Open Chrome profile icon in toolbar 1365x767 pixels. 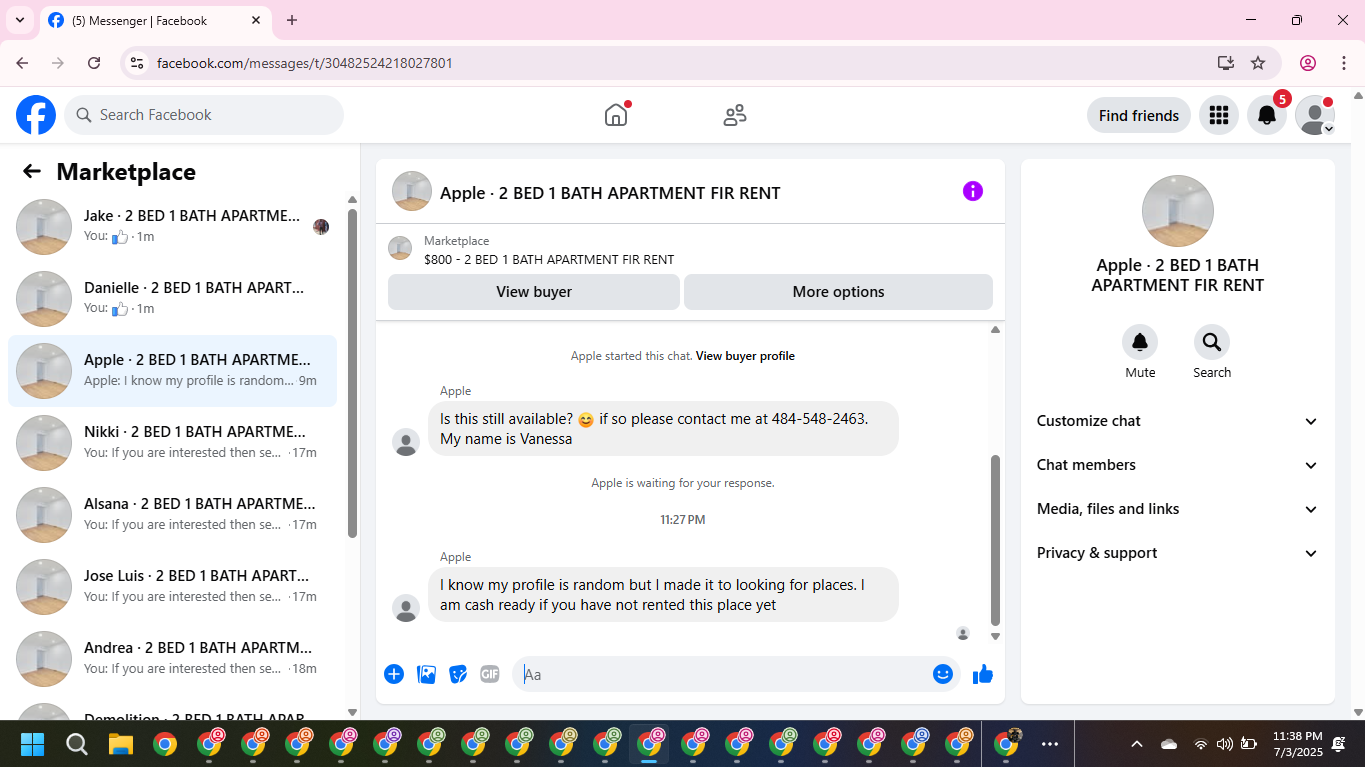(1308, 63)
